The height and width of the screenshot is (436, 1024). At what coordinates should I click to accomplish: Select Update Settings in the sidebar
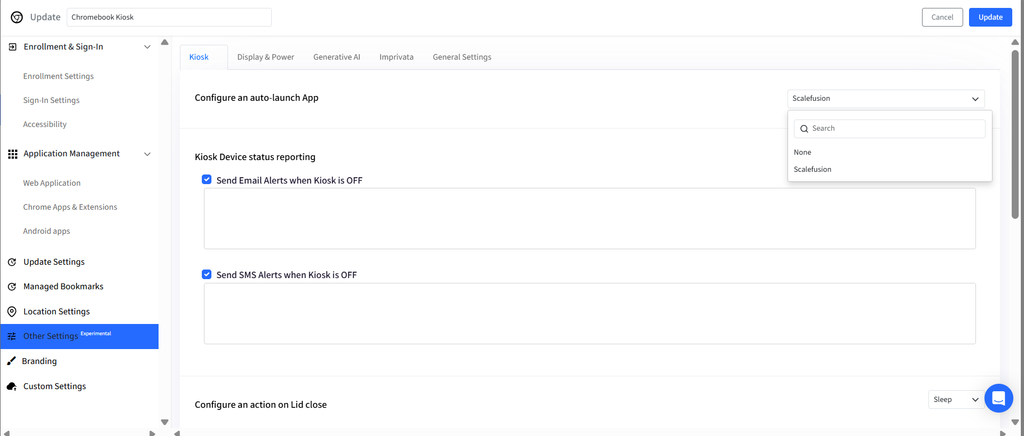54,262
